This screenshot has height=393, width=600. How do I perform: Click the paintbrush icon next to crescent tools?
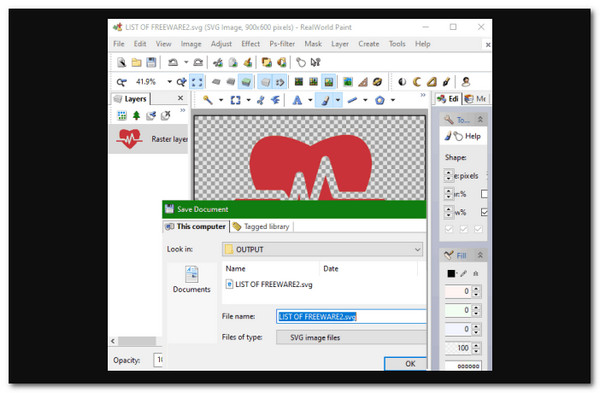point(446,82)
